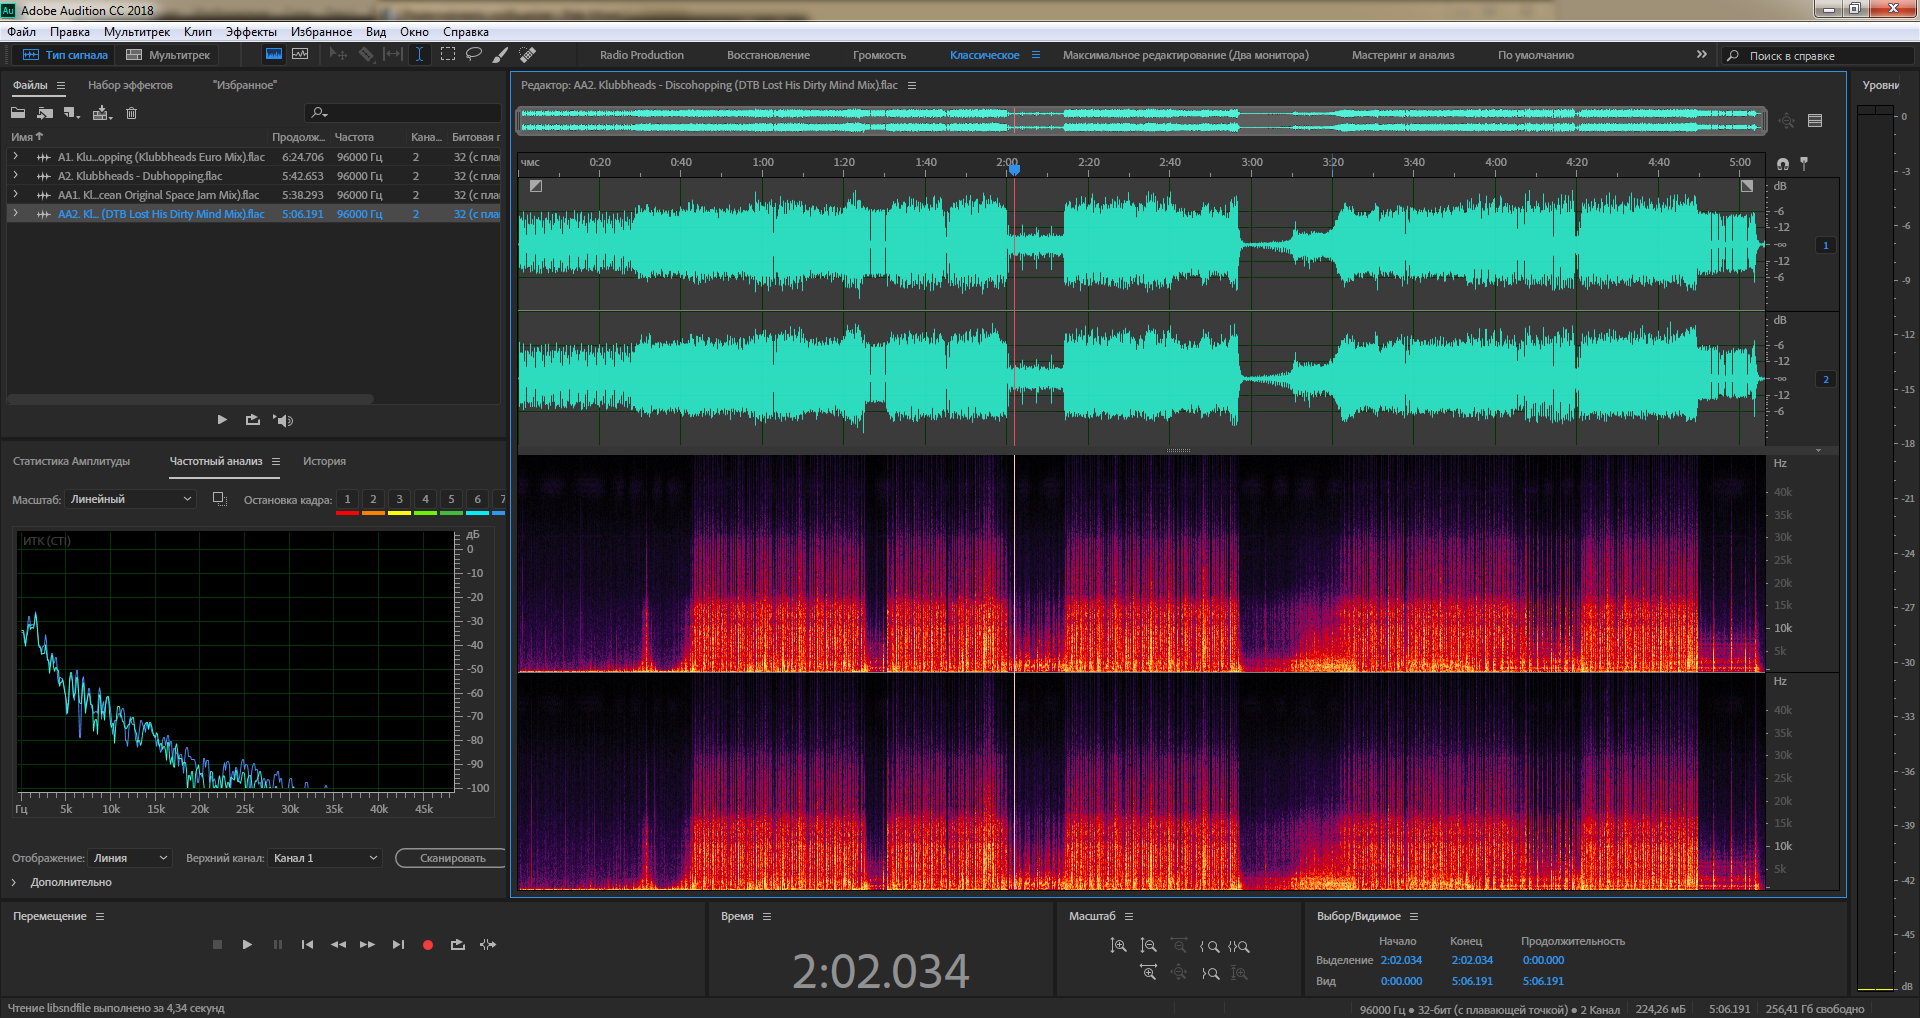This screenshot has width=1920, height=1018.
Task: Click the Files panel horizontal scrollbar
Action: click(x=190, y=399)
